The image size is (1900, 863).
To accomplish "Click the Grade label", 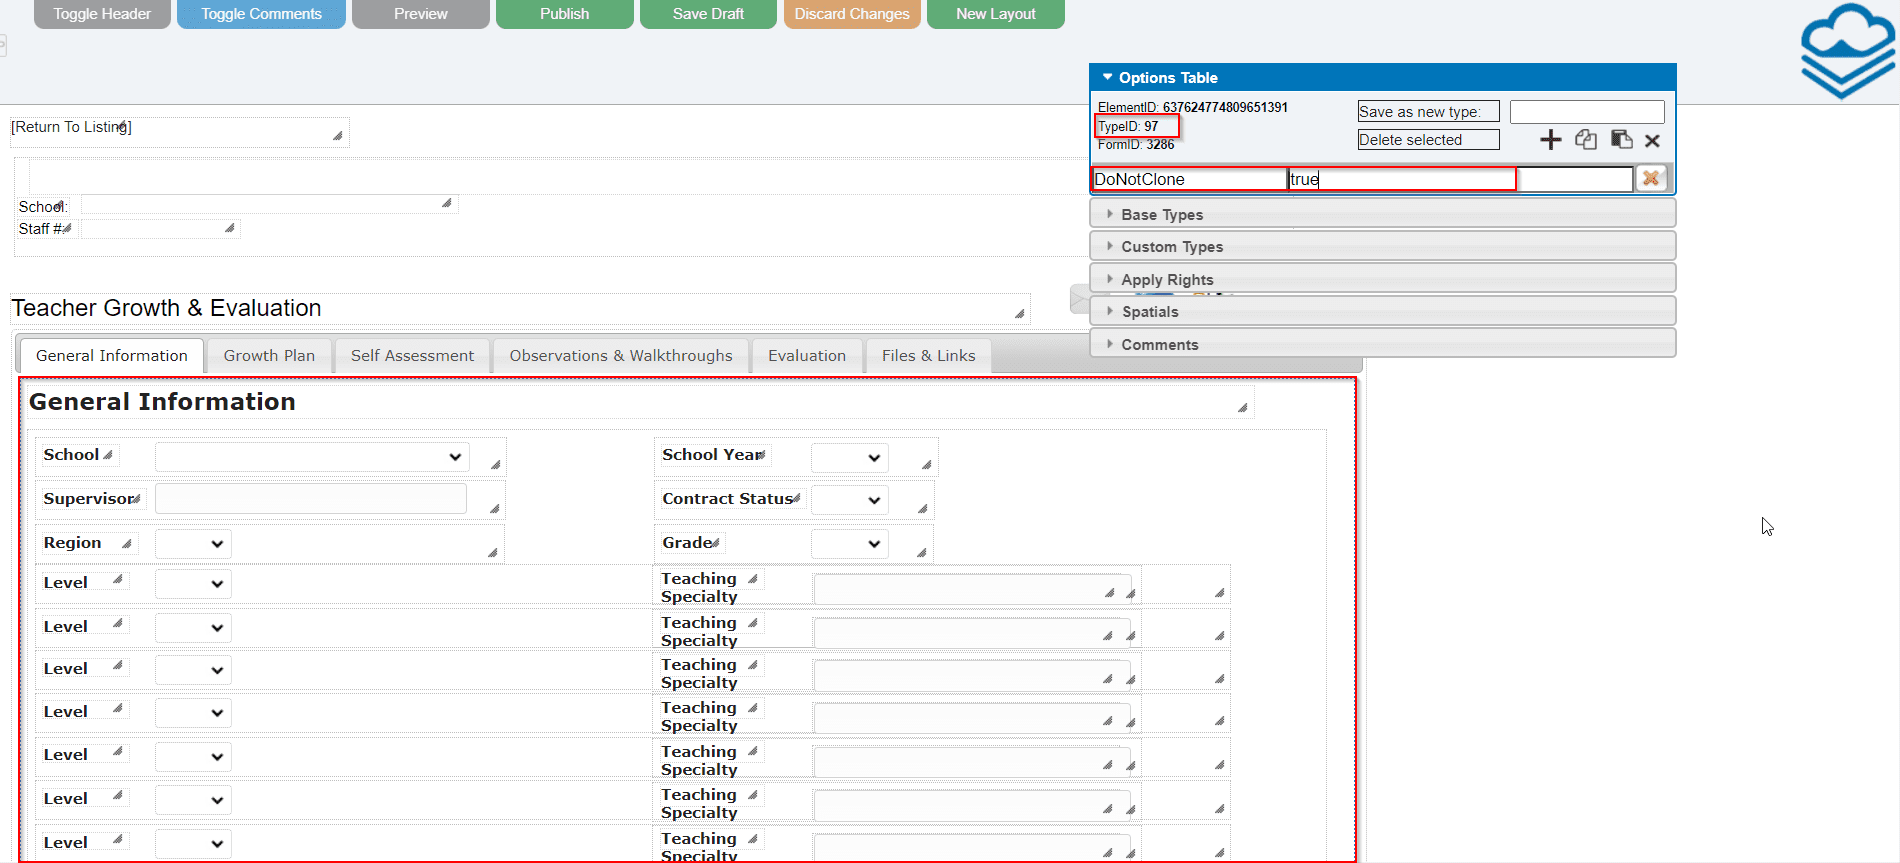I will 687,542.
